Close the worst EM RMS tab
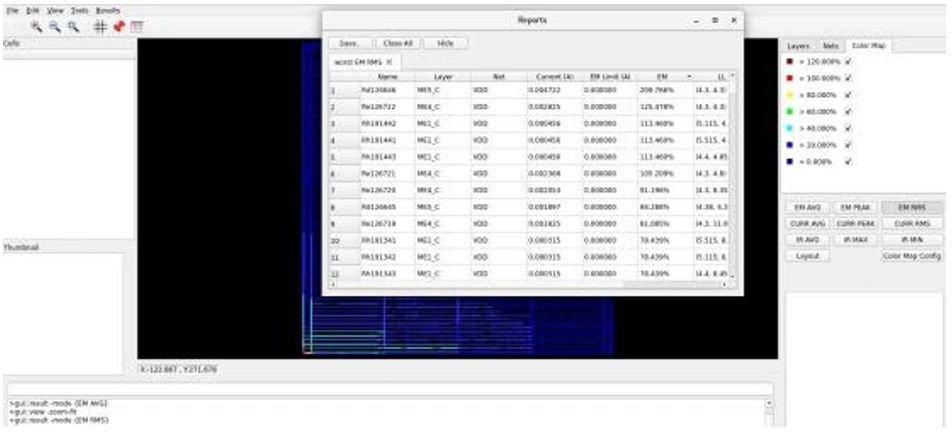The image size is (952, 433). pyautogui.click(x=389, y=62)
